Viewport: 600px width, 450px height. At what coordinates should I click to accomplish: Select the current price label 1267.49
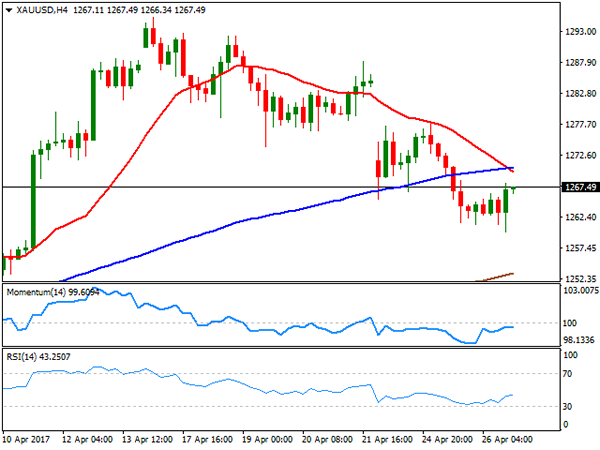click(x=580, y=187)
